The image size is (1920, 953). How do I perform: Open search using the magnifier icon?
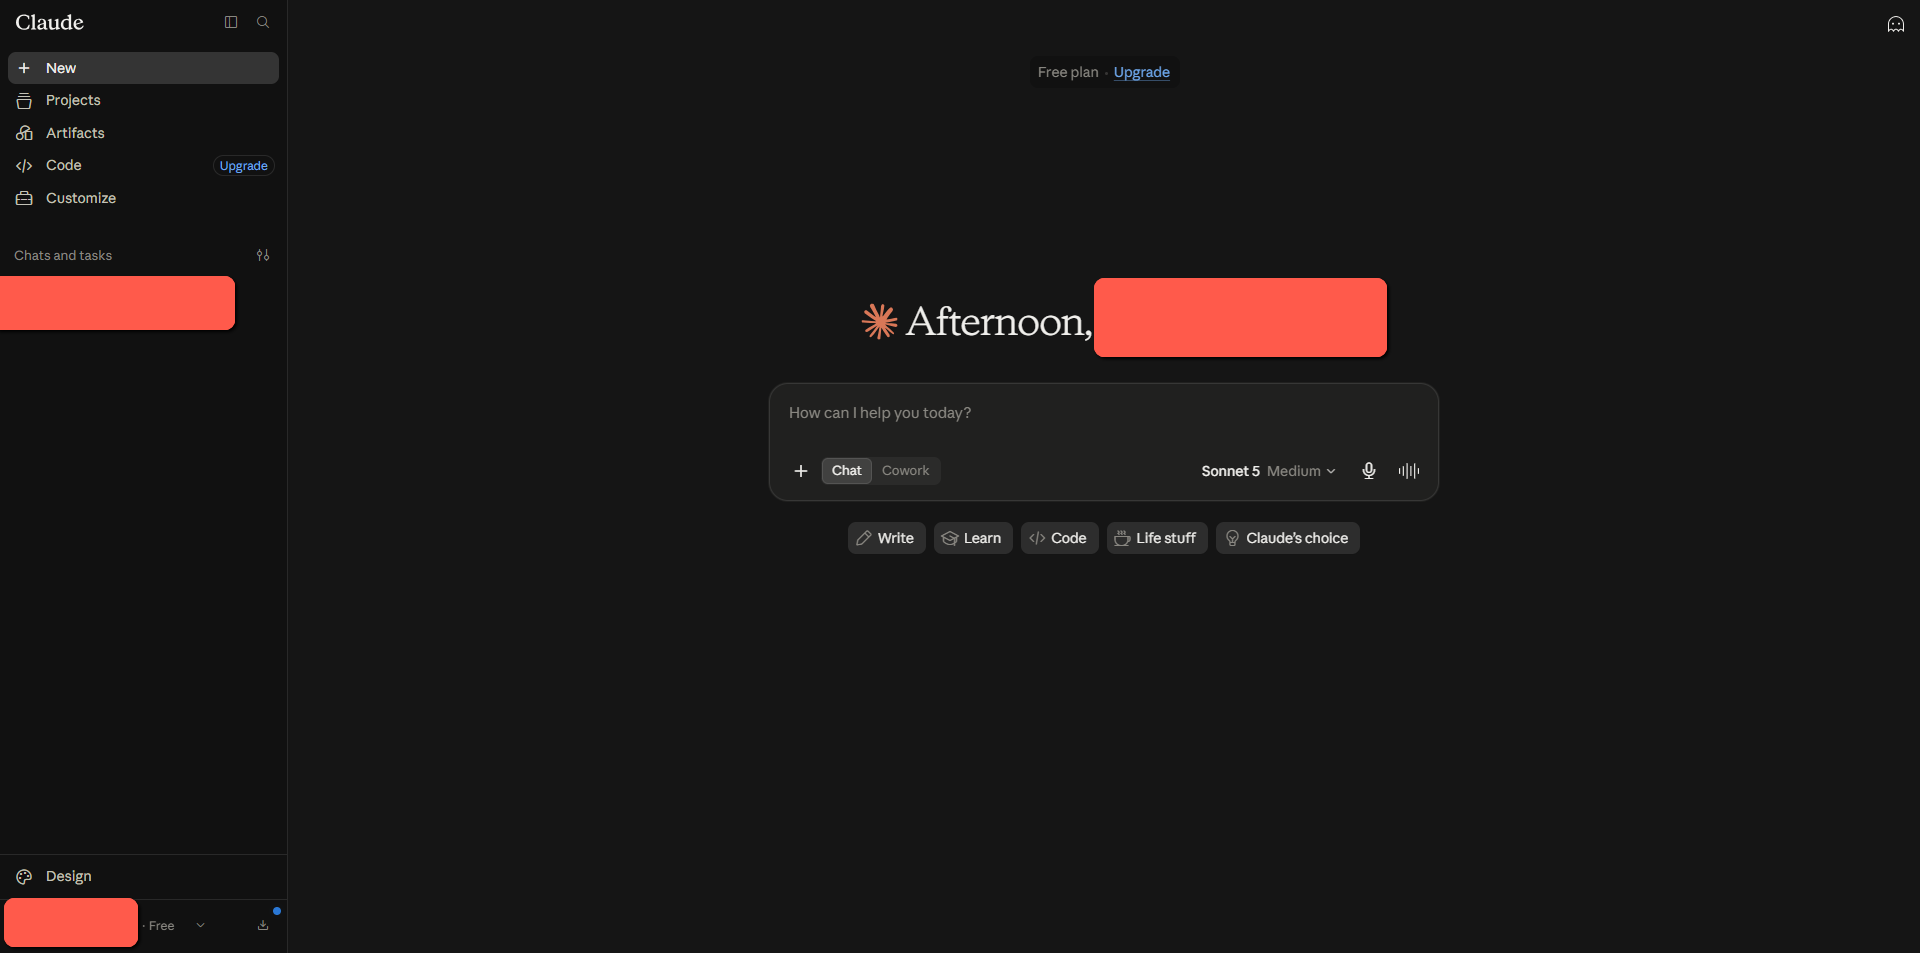click(x=263, y=22)
